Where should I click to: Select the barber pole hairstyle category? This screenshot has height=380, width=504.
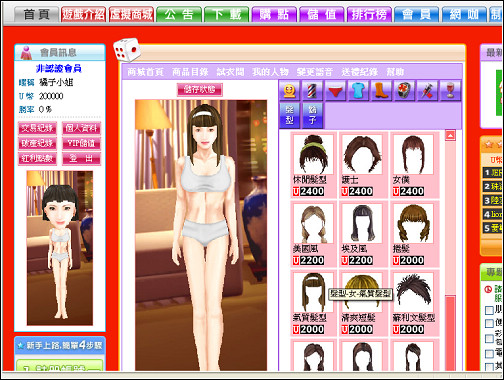(x=311, y=90)
